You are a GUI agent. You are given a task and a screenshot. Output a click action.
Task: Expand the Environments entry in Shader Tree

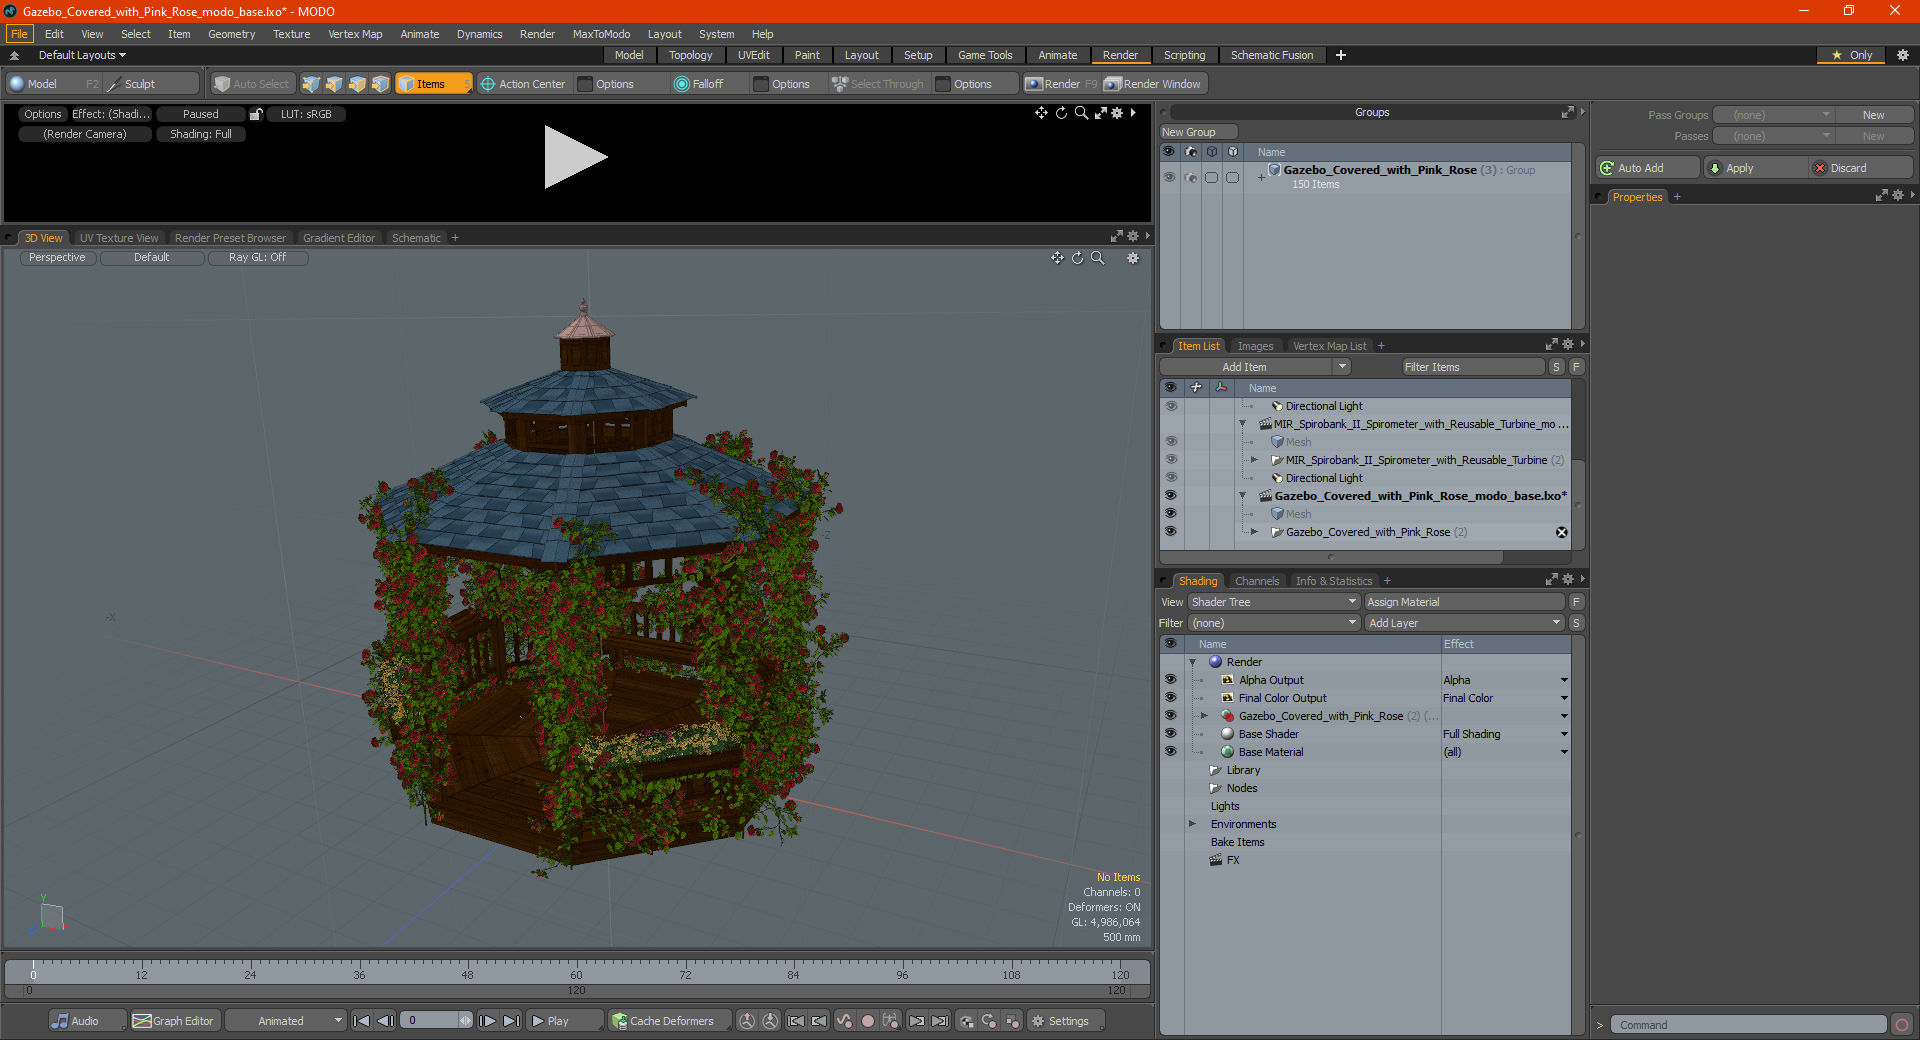click(1193, 824)
